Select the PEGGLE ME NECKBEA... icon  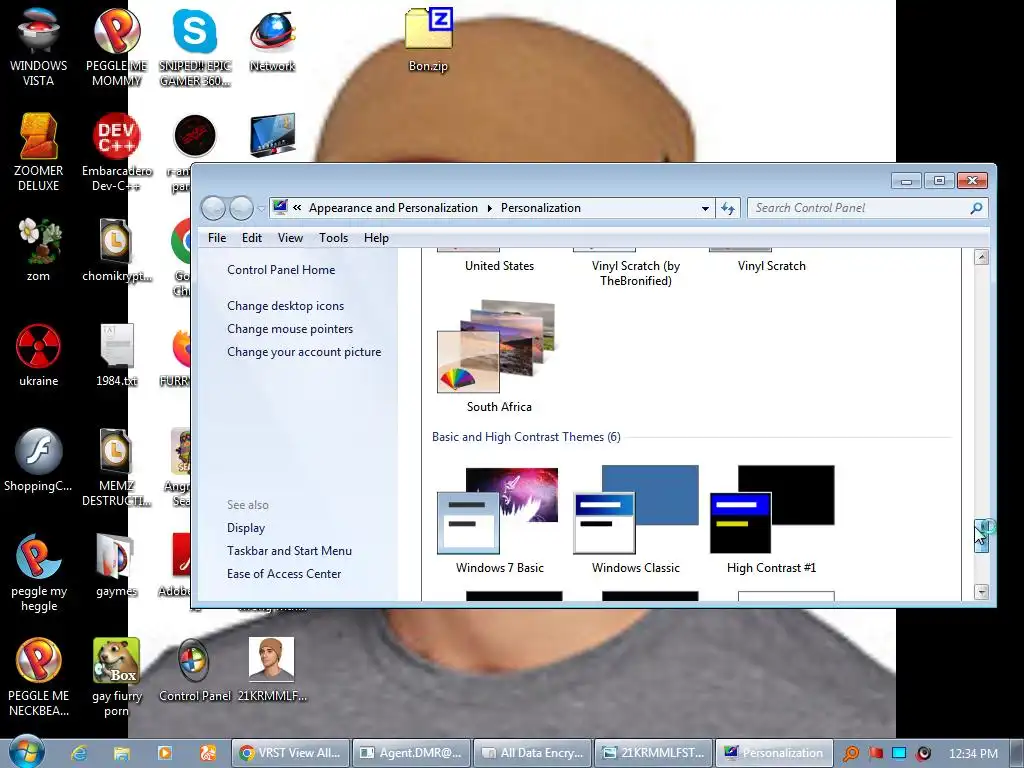coord(38,677)
